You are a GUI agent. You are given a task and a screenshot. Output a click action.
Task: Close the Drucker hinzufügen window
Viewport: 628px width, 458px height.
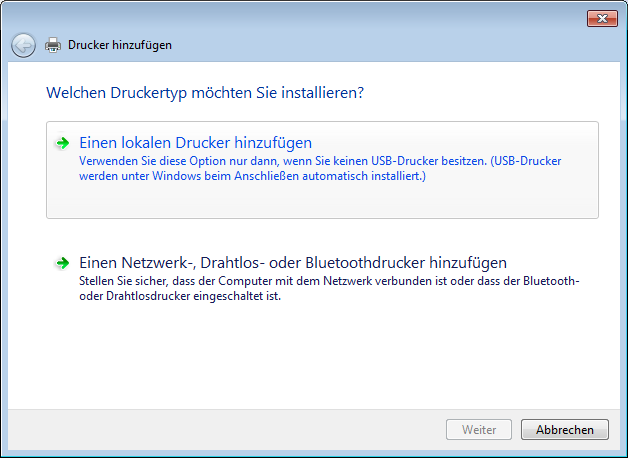pyautogui.click(x=600, y=17)
